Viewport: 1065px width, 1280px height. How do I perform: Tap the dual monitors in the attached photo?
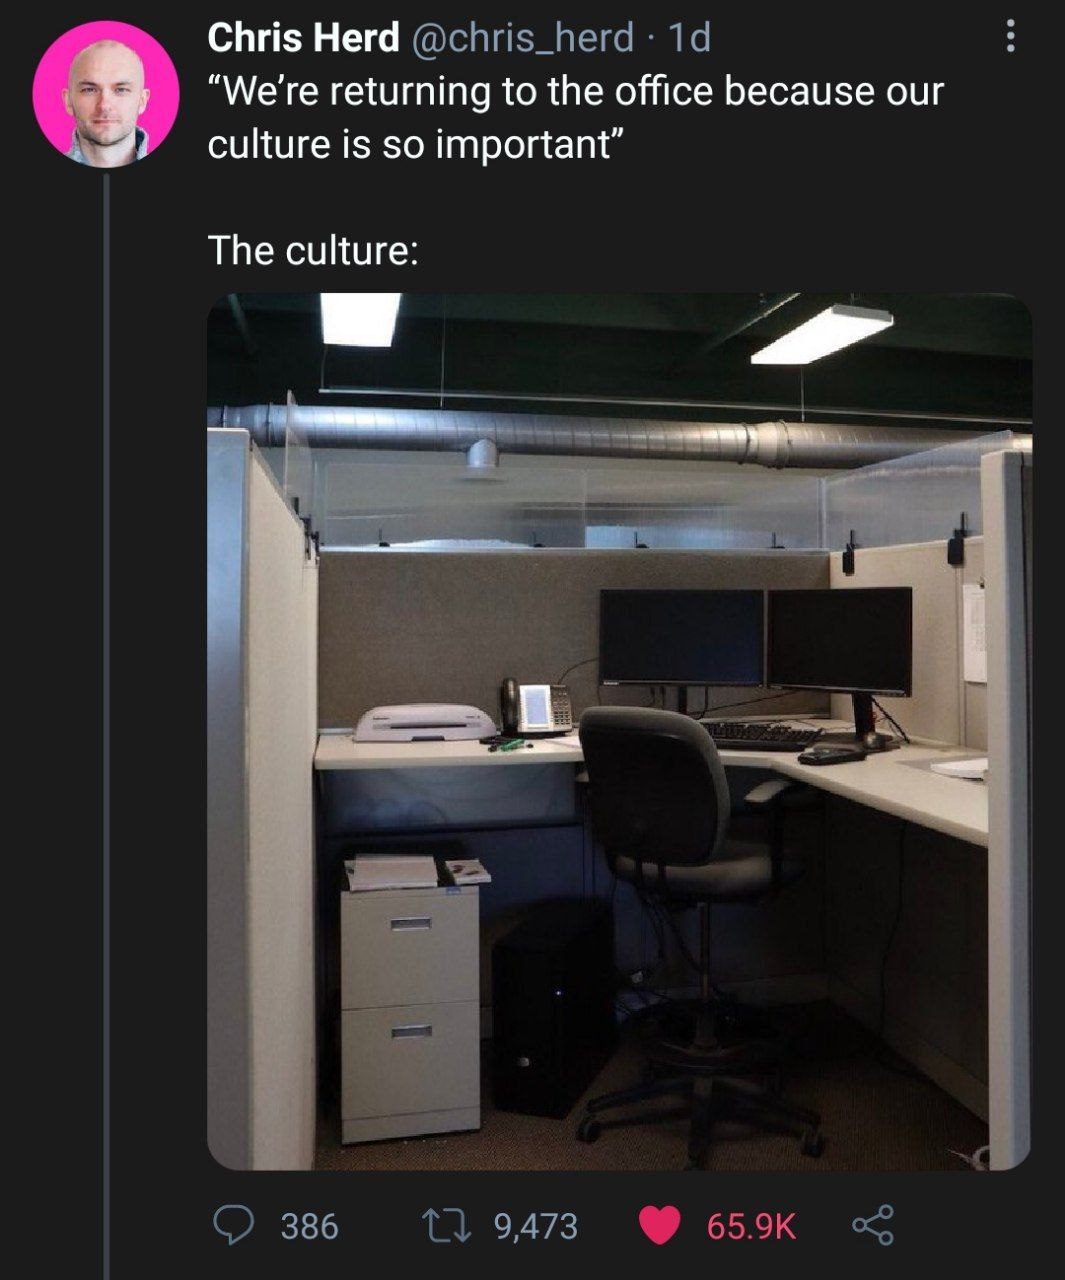tap(756, 640)
